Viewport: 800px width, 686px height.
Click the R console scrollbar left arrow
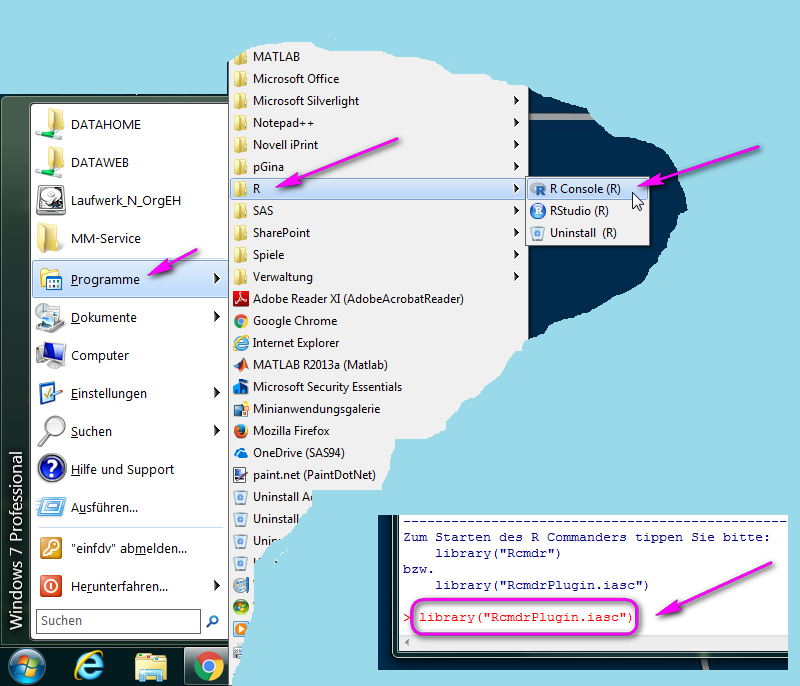pyautogui.click(x=407, y=642)
